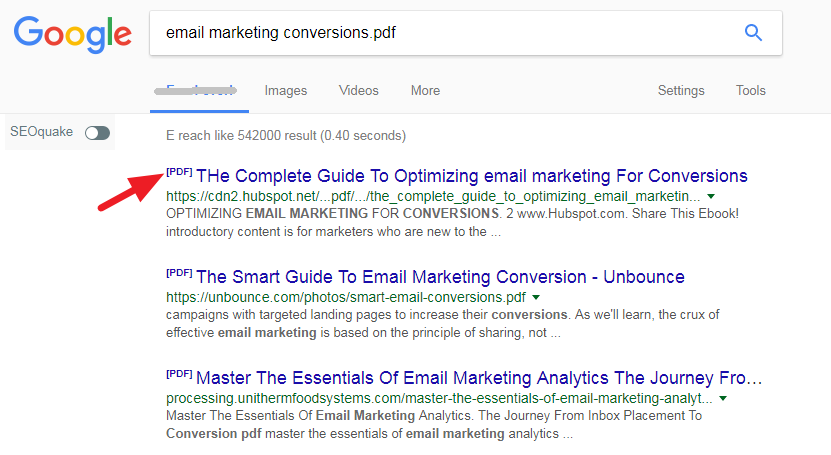Open the More search menu
Screen dimensions: 831x455
tap(425, 91)
